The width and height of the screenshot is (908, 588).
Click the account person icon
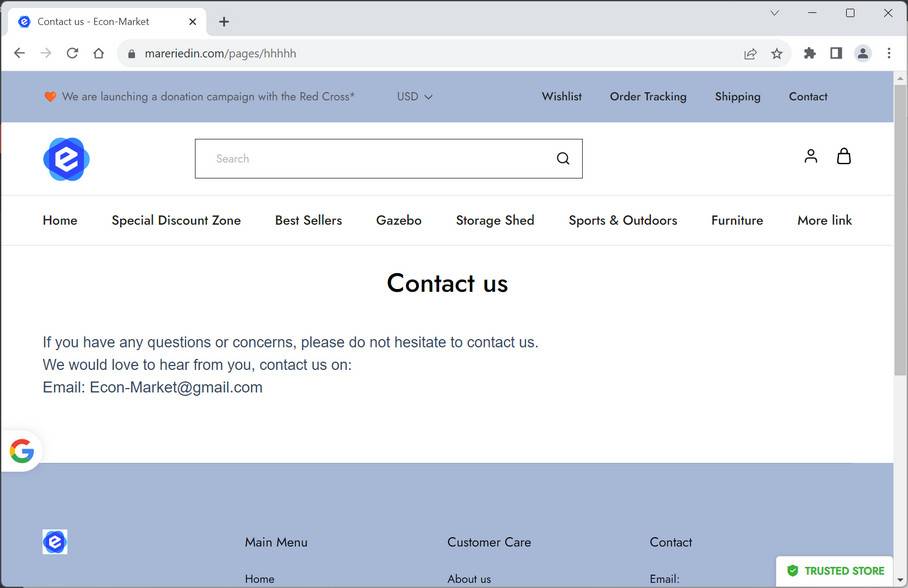pos(810,156)
